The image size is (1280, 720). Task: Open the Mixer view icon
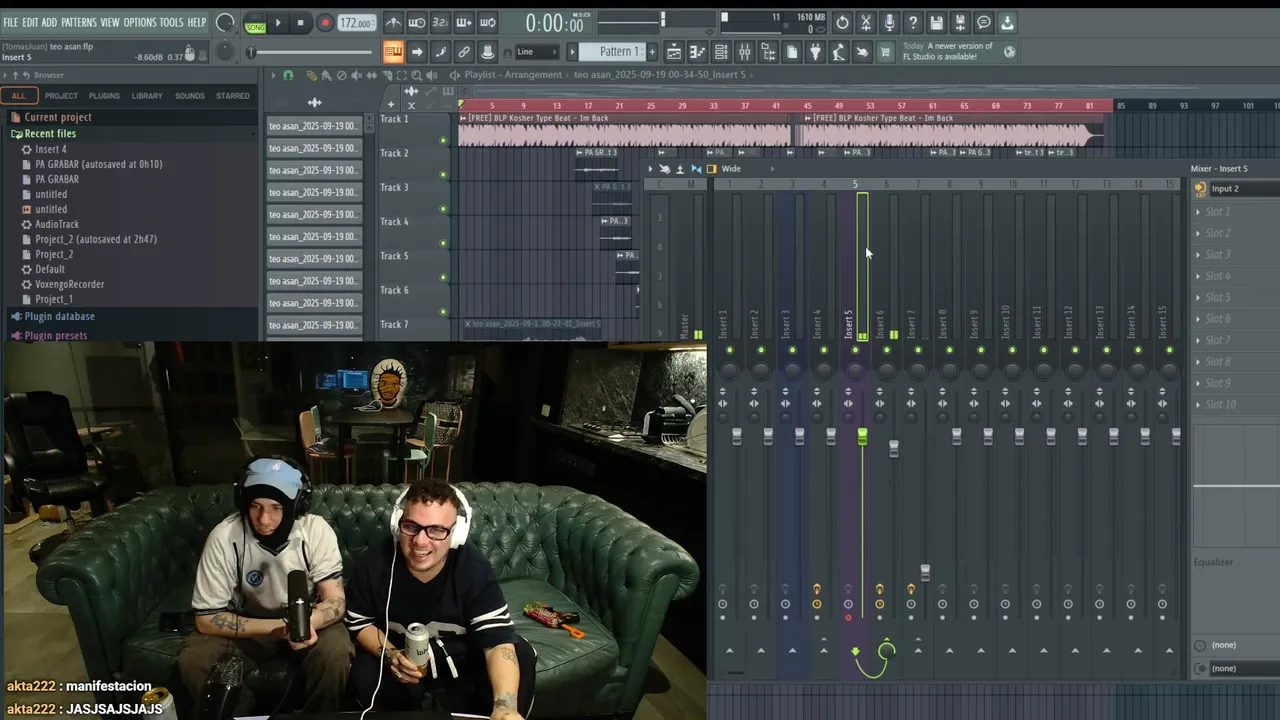pos(745,52)
